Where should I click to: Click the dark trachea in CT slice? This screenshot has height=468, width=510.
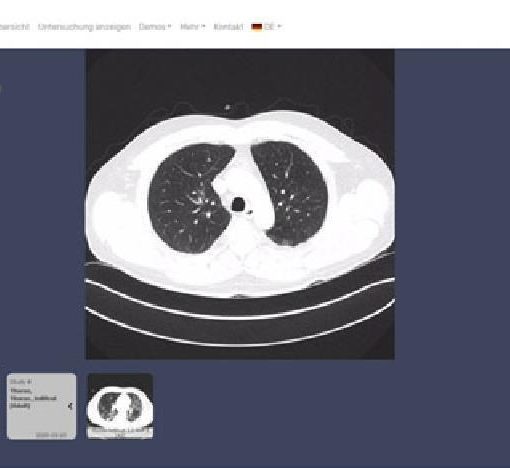(238, 204)
